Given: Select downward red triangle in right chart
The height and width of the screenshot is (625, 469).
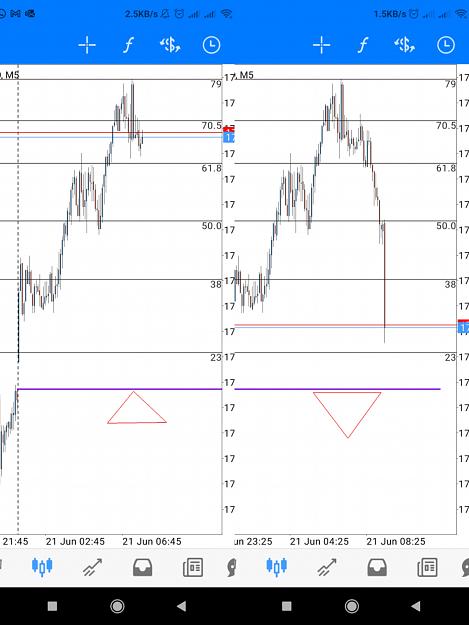Looking at the screenshot, I should pos(347,415).
